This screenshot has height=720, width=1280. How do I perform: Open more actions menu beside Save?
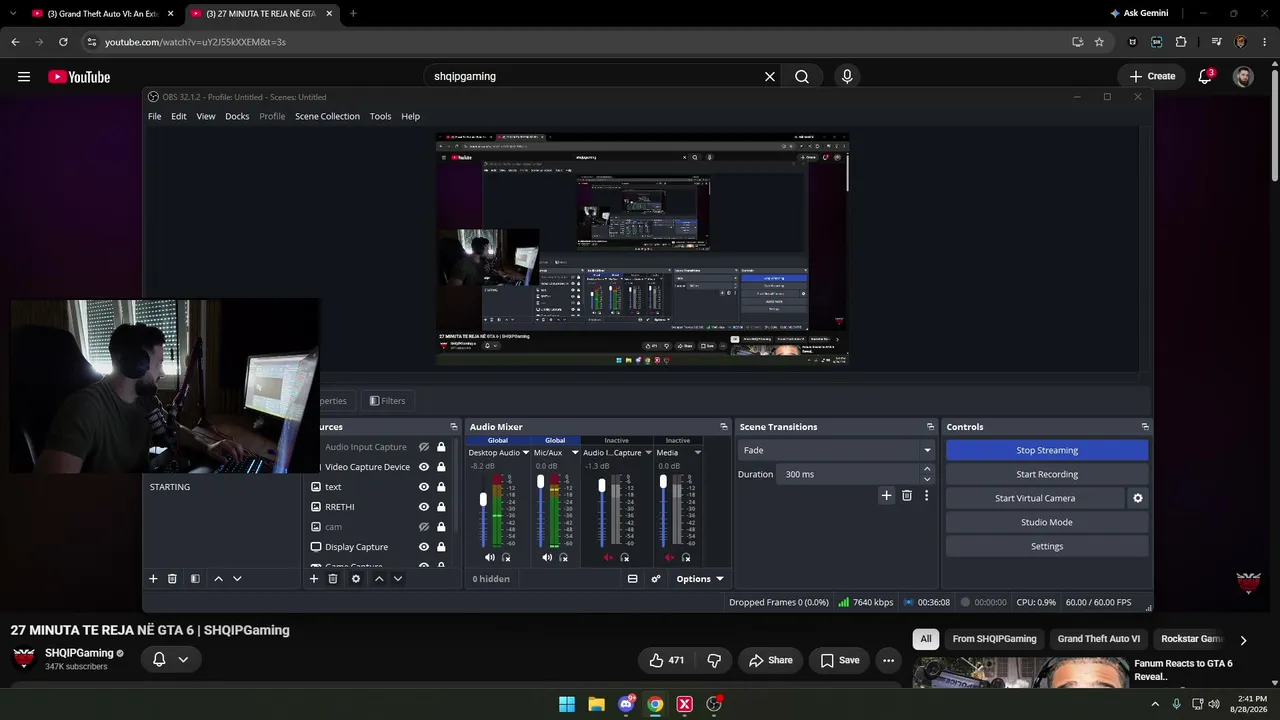pos(888,660)
